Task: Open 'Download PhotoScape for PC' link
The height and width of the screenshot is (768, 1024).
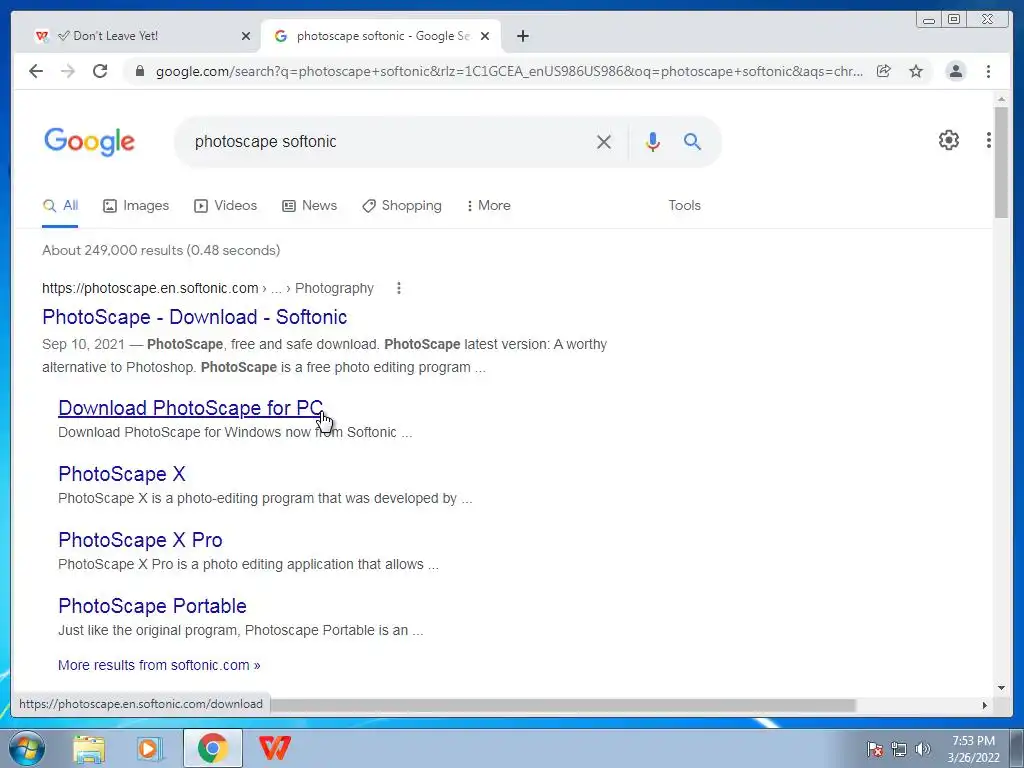Action: 191,408
